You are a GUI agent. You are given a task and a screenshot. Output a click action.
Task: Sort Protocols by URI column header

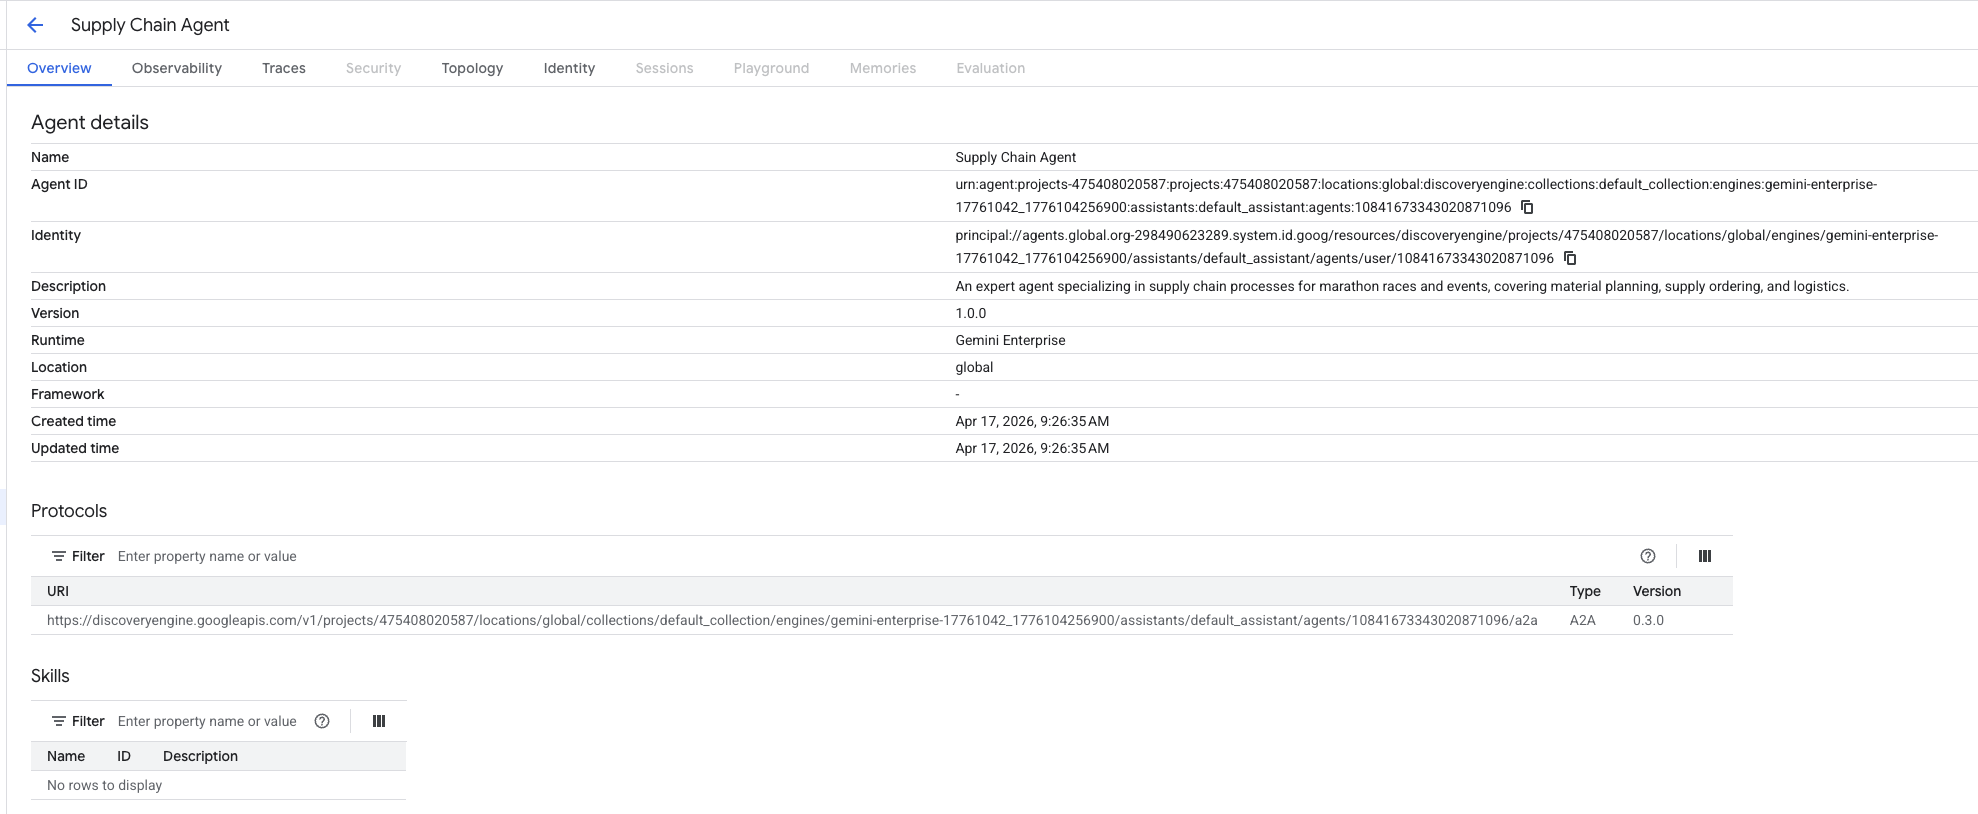click(x=58, y=591)
